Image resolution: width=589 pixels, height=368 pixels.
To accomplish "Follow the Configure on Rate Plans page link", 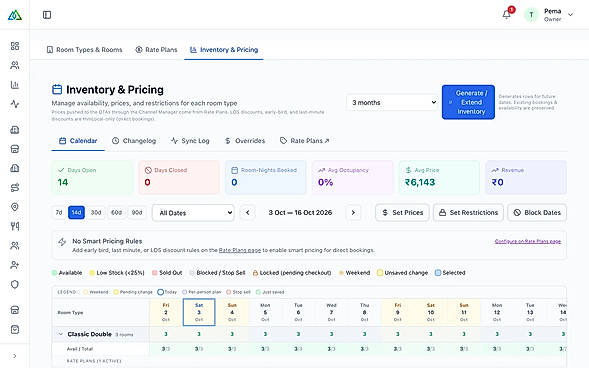I will [x=528, y=241].
